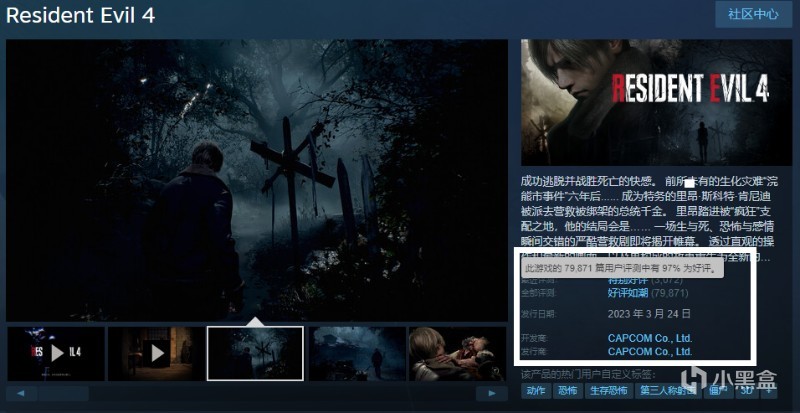Open the 好评如潮 all reviews link
Image resolution: width=800 pixels, height=413 pixels.
[x=628, y=293]
